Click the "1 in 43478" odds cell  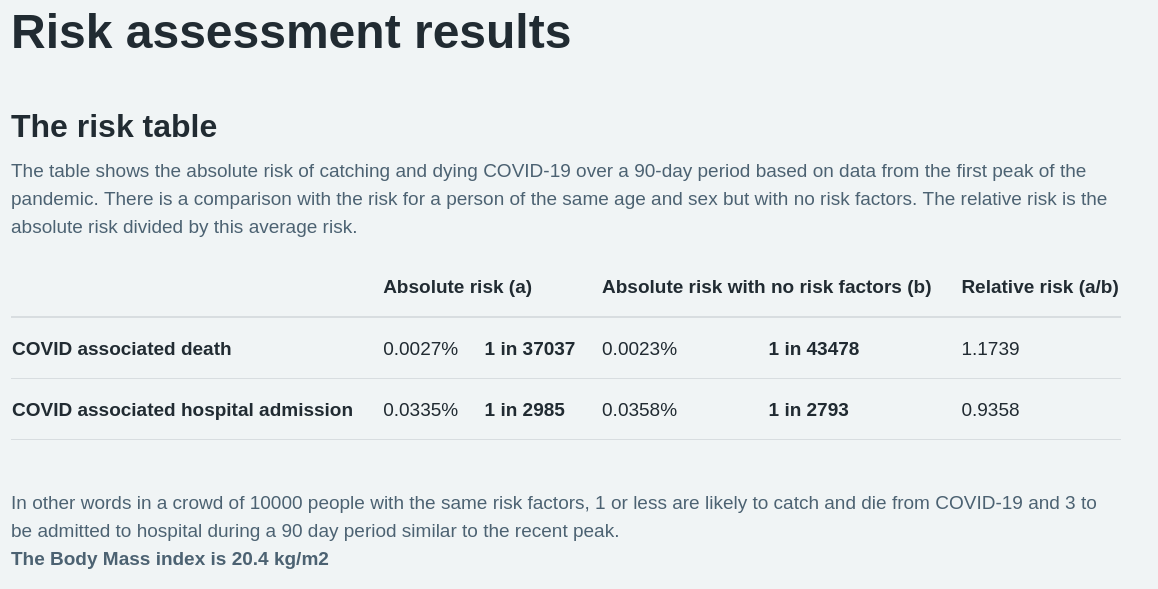(x=813, y=349)
